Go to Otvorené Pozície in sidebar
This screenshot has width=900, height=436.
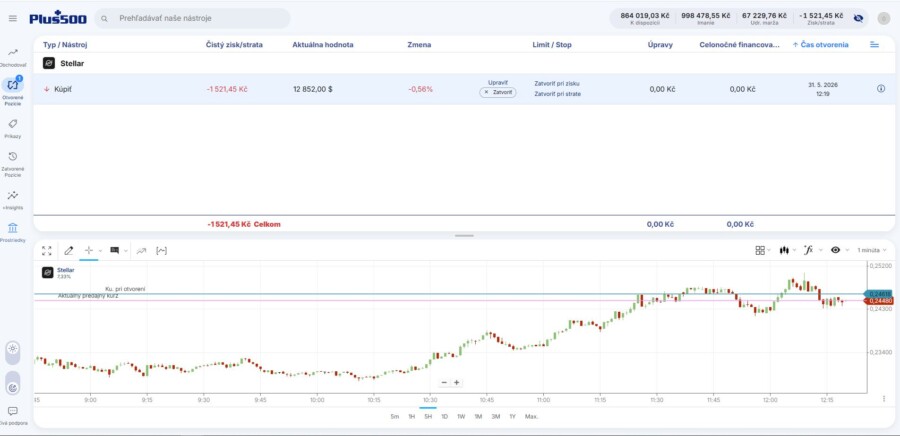click(x=13, y=92)
